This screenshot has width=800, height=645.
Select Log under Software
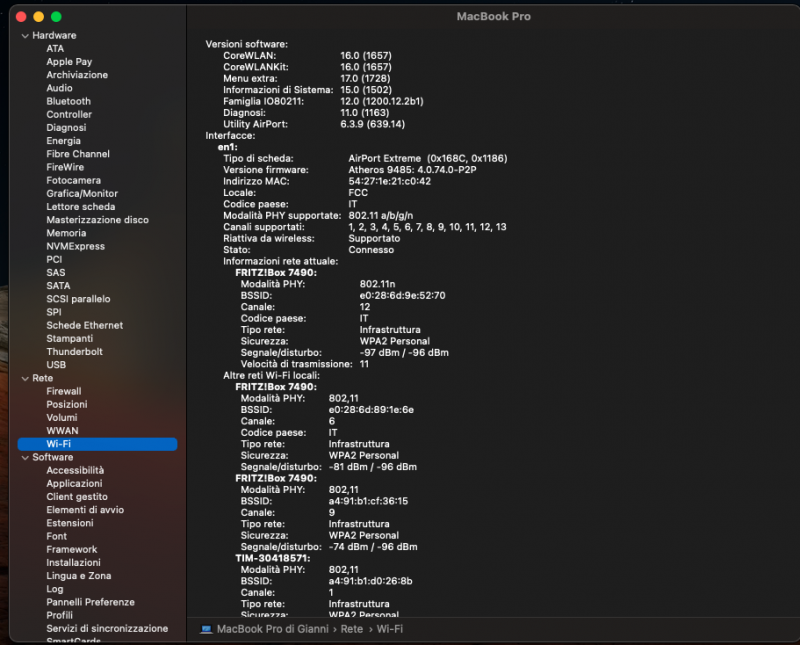click(55, 589)
